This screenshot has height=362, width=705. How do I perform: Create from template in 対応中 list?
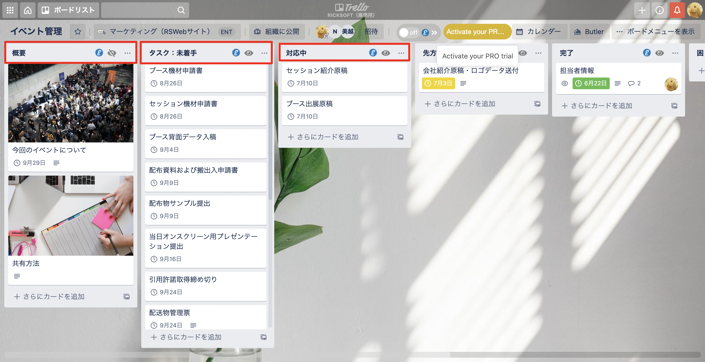[400, 137]
